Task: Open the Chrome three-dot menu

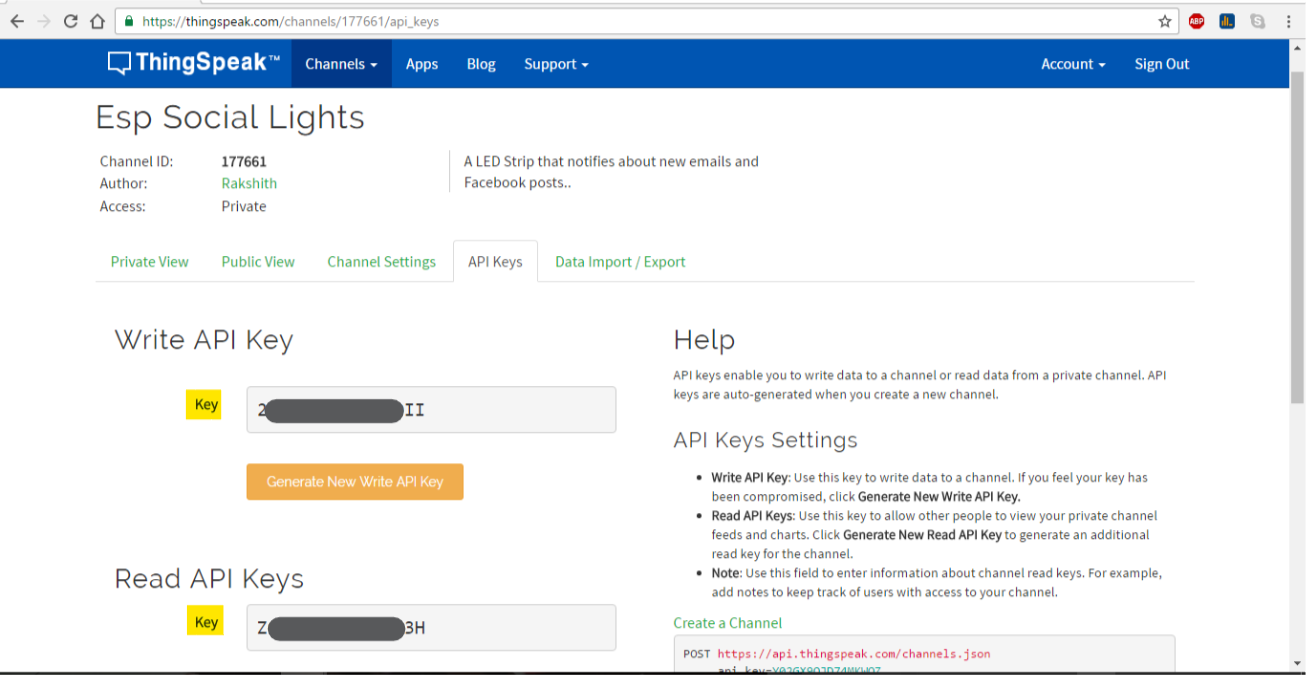Action: (1287, 21)
